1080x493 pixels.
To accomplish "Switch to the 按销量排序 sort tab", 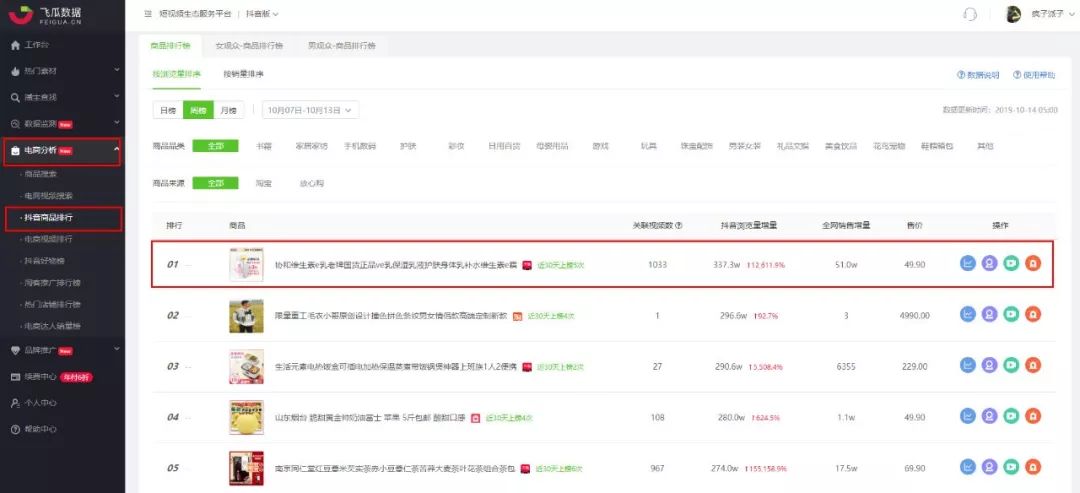I will coord(243,75).
